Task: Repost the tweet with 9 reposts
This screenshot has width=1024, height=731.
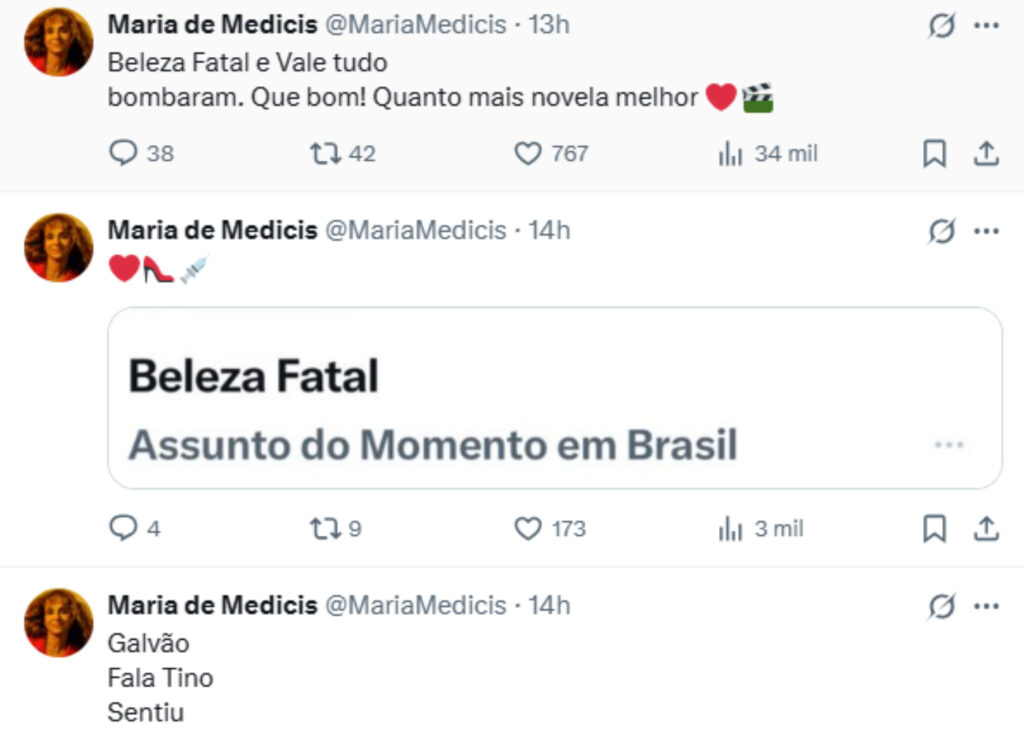Action: (323, 528)
